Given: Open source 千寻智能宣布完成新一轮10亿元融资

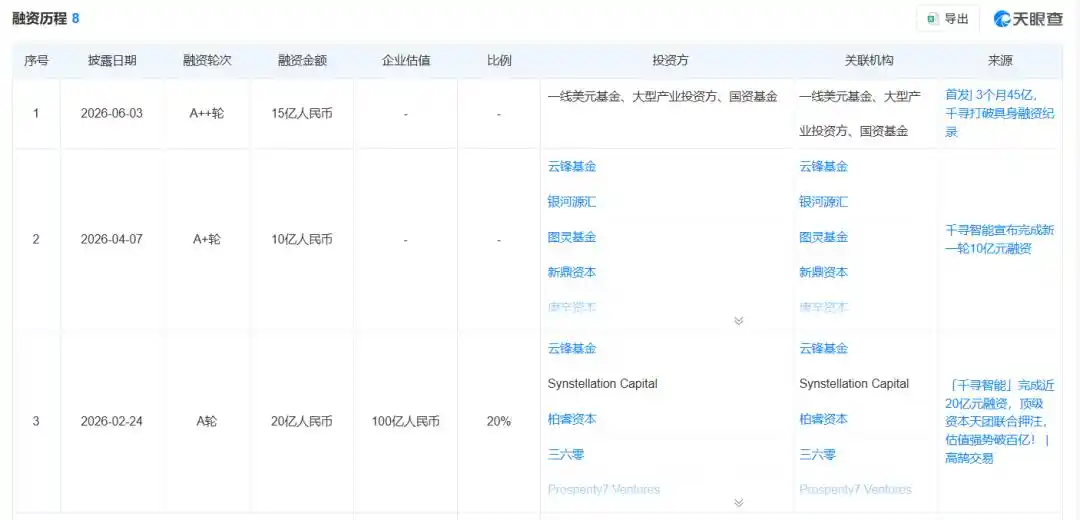Looking at the screenshot, I should (x=999, y=240).
